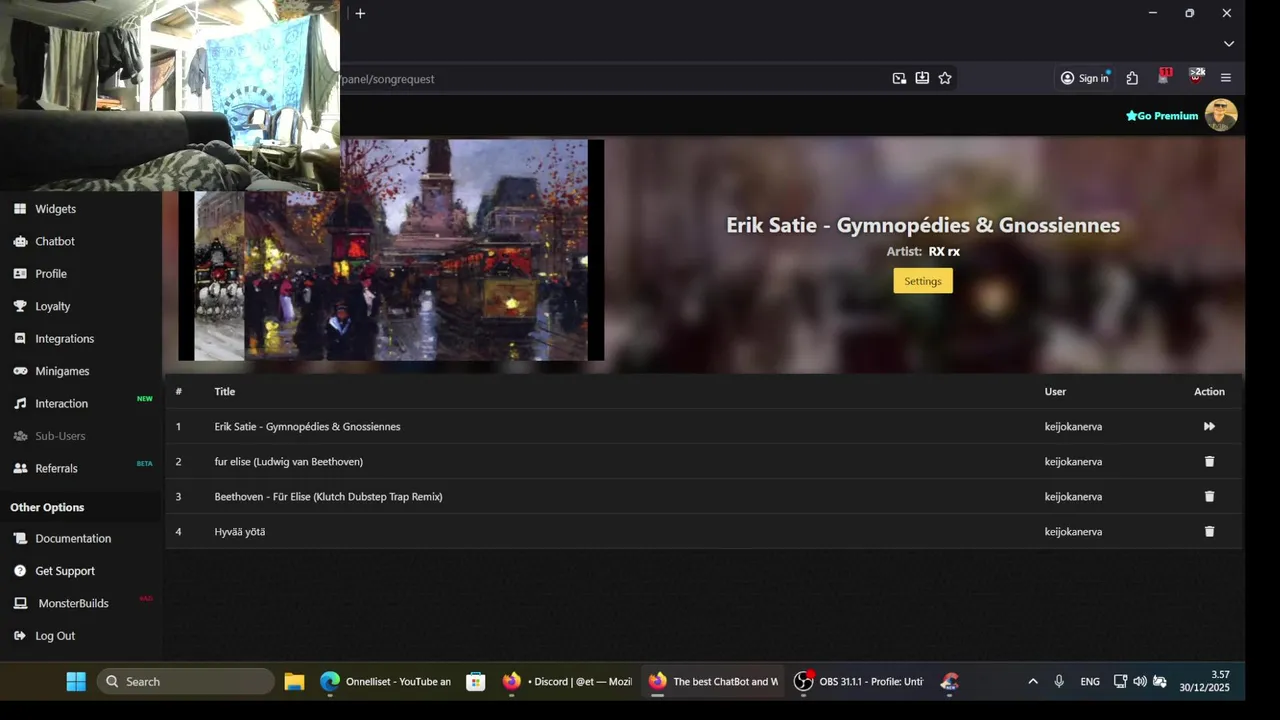1280x720 pixels.
Task: Open the Widgets sidebar item
Action: tap(55, 209)
